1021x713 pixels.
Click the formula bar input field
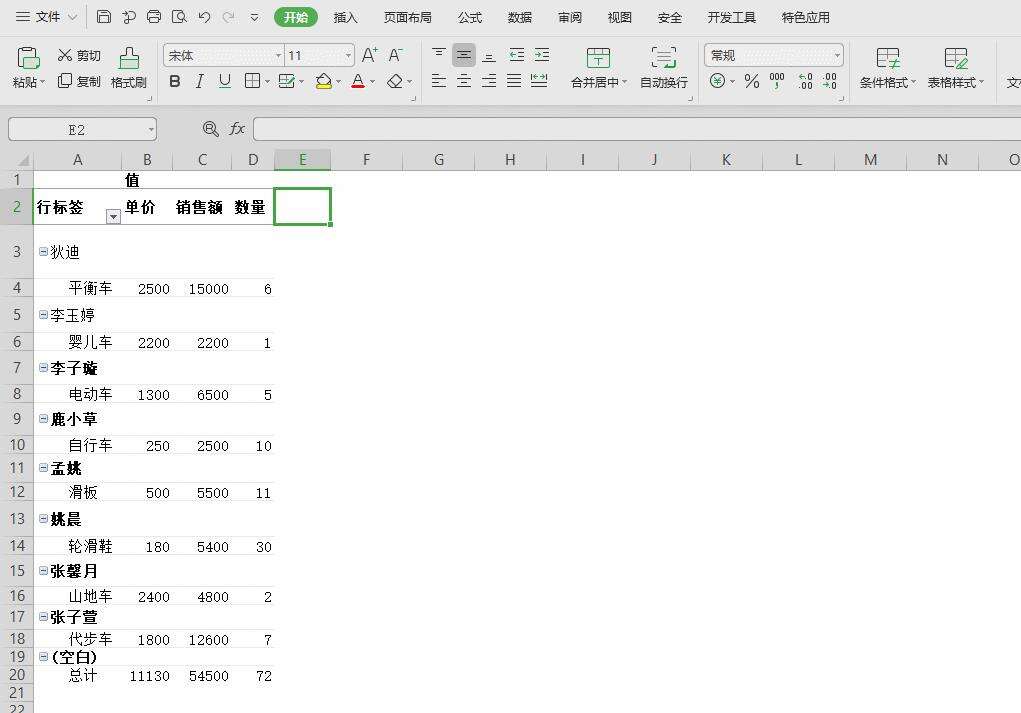tap(637, 129)
